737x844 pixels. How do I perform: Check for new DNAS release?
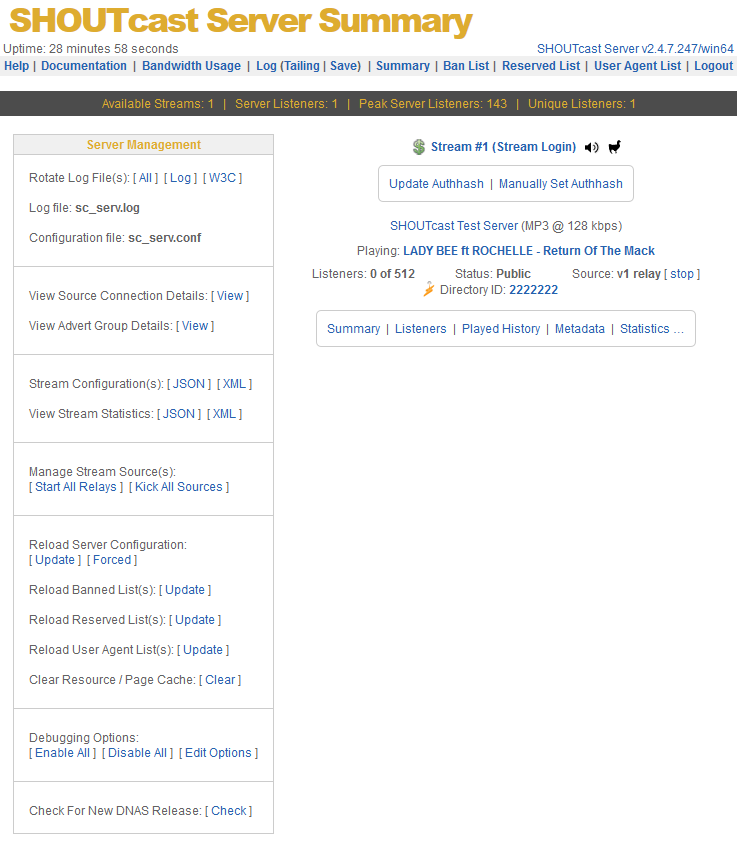point(229,811)
